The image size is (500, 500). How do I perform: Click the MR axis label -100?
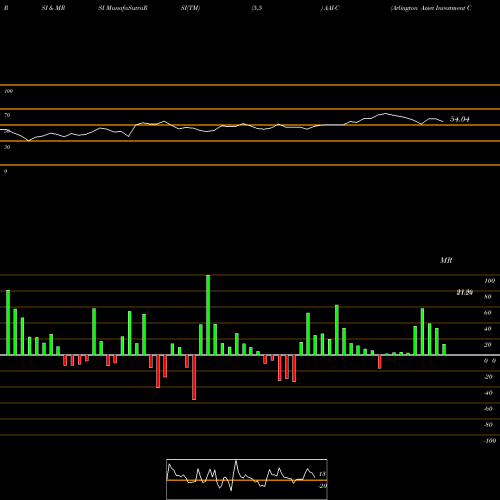490,441
